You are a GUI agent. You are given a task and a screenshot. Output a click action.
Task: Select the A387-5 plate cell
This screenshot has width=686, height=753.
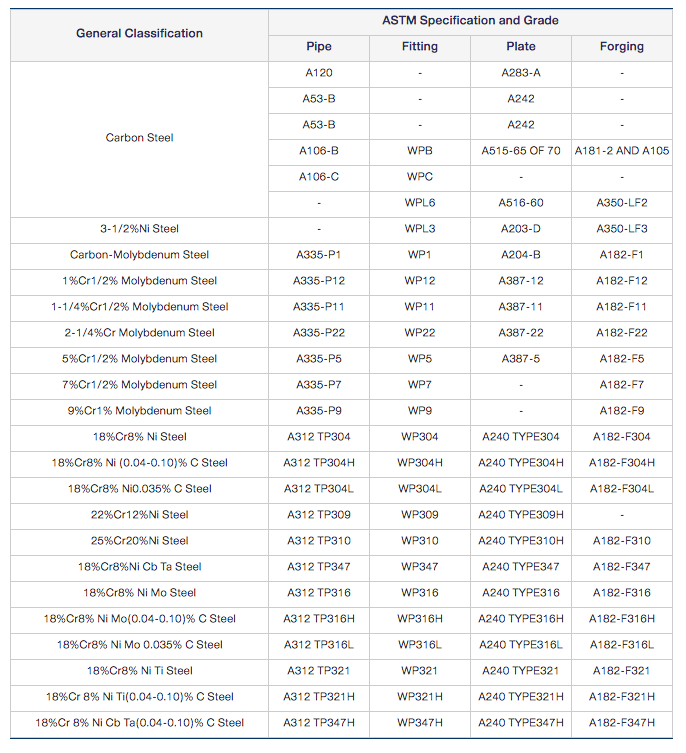pos(521,359)
